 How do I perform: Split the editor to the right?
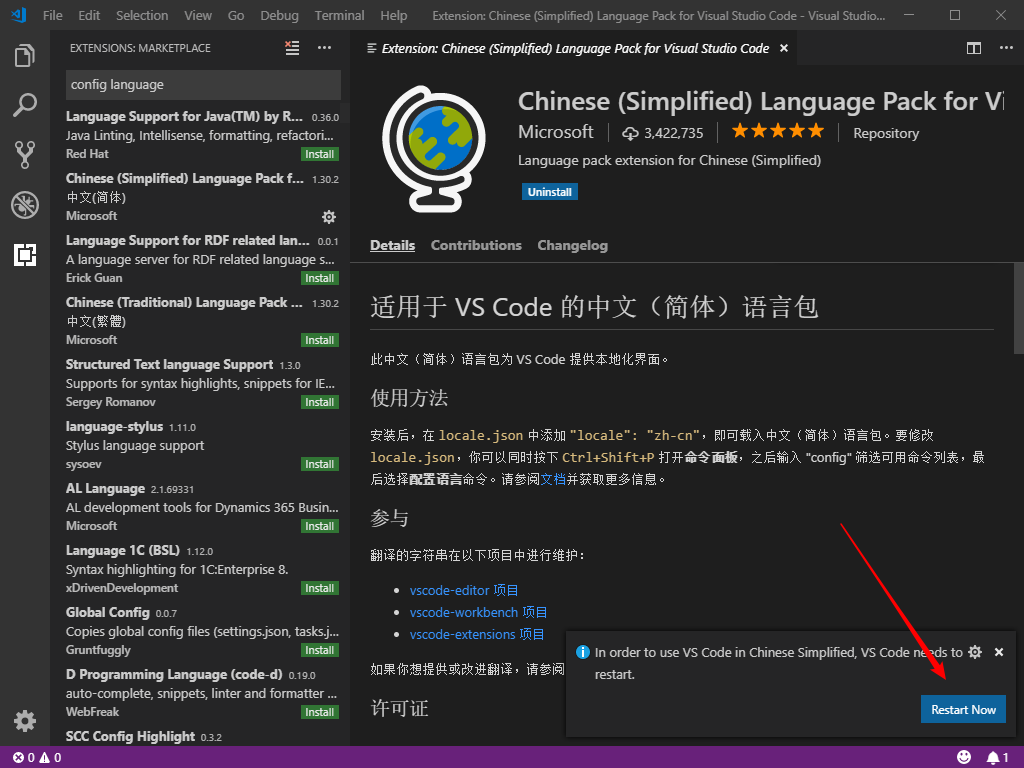coord(974,48)
